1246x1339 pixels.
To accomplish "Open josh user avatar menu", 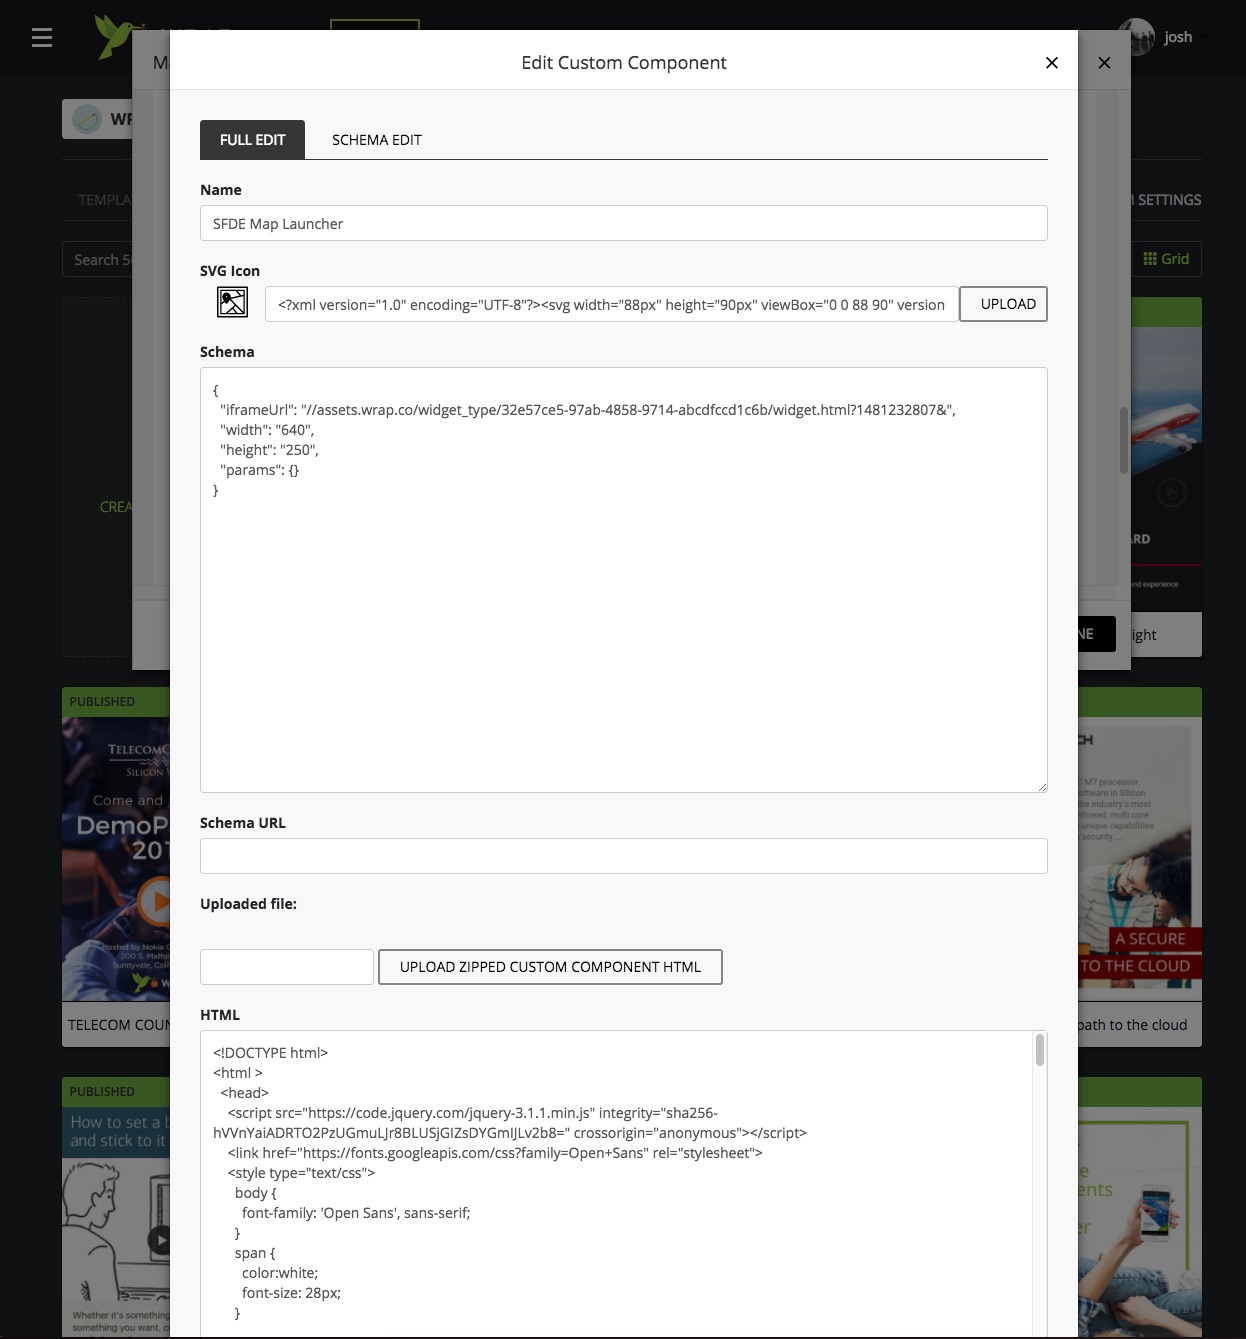I will (1137, 37).
